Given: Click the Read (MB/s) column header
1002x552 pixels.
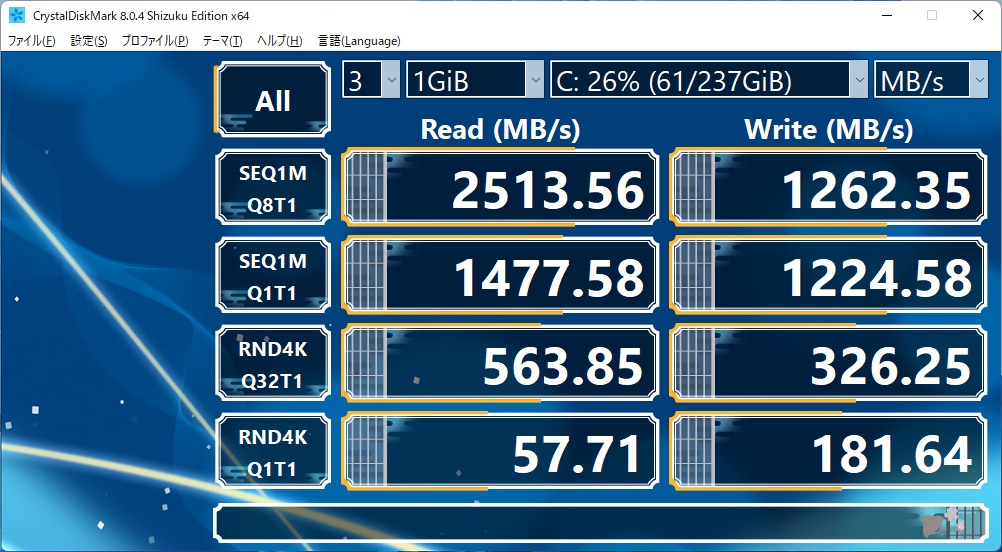Looking at the screenshot, I should [x=500, y=130].
